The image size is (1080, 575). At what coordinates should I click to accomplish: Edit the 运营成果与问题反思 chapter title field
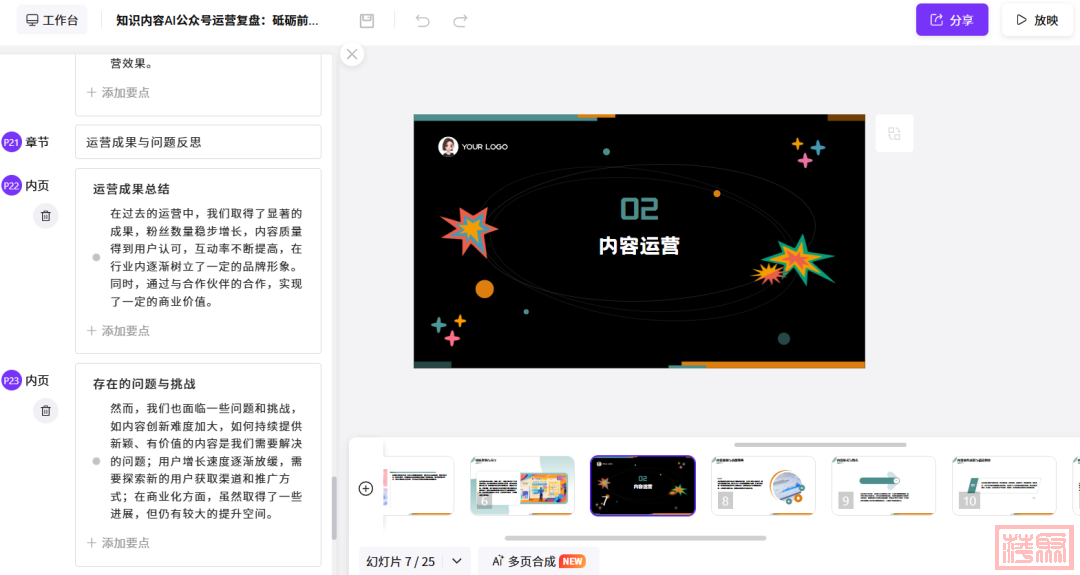(198, 142)
